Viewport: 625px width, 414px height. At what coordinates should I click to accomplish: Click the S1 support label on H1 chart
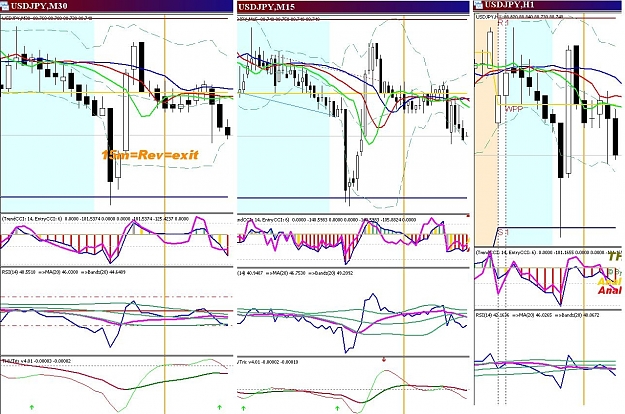503,232
